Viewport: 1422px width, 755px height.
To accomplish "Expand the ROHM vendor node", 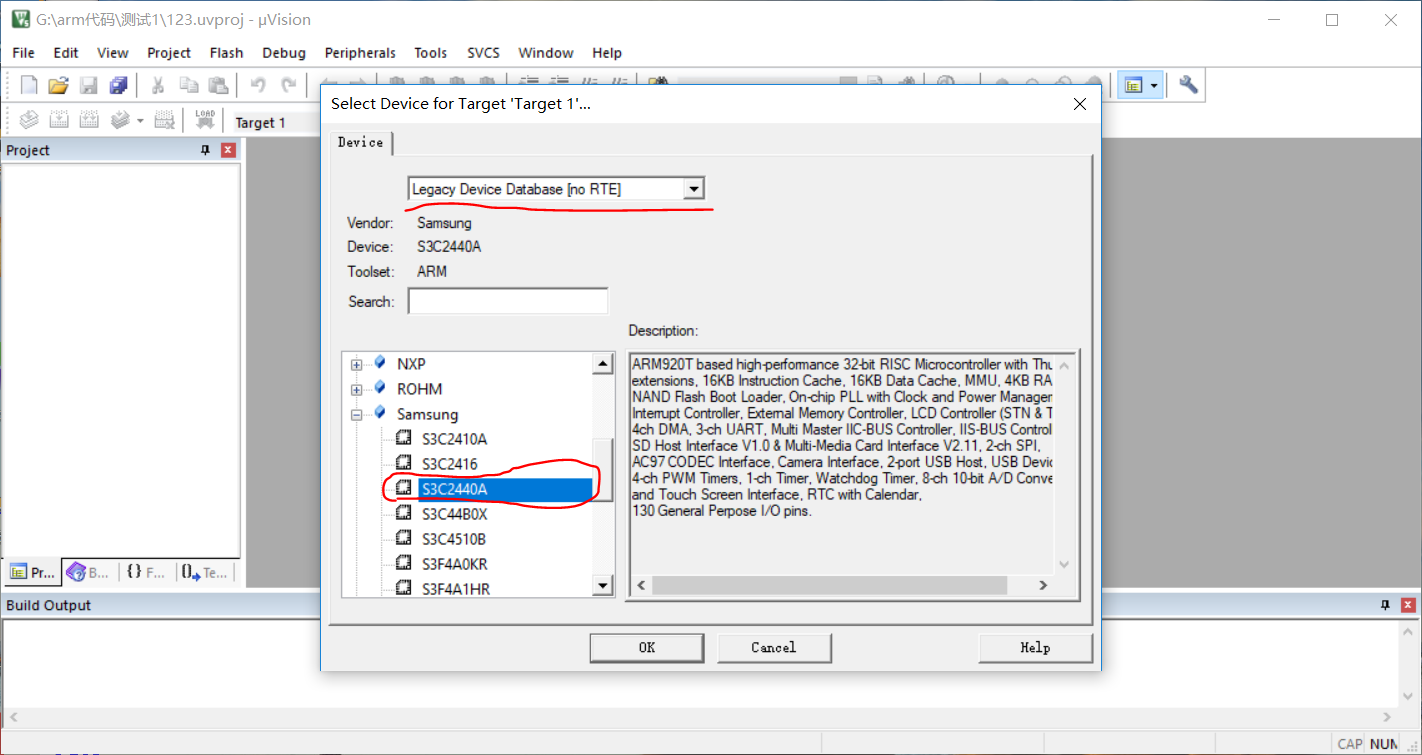I will coord(356,389).
